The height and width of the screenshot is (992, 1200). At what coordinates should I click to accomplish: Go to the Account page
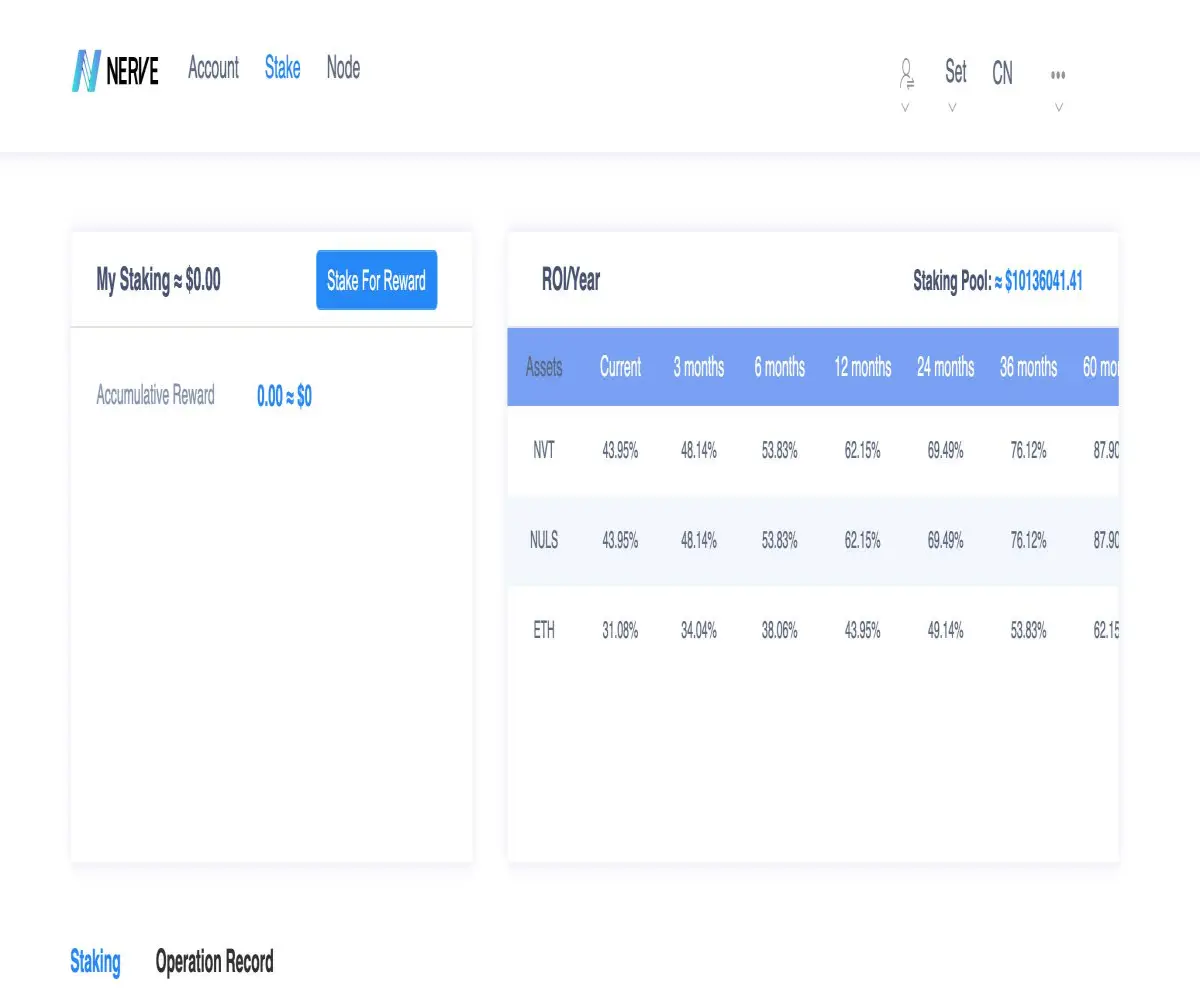click(x=214, y=68)
